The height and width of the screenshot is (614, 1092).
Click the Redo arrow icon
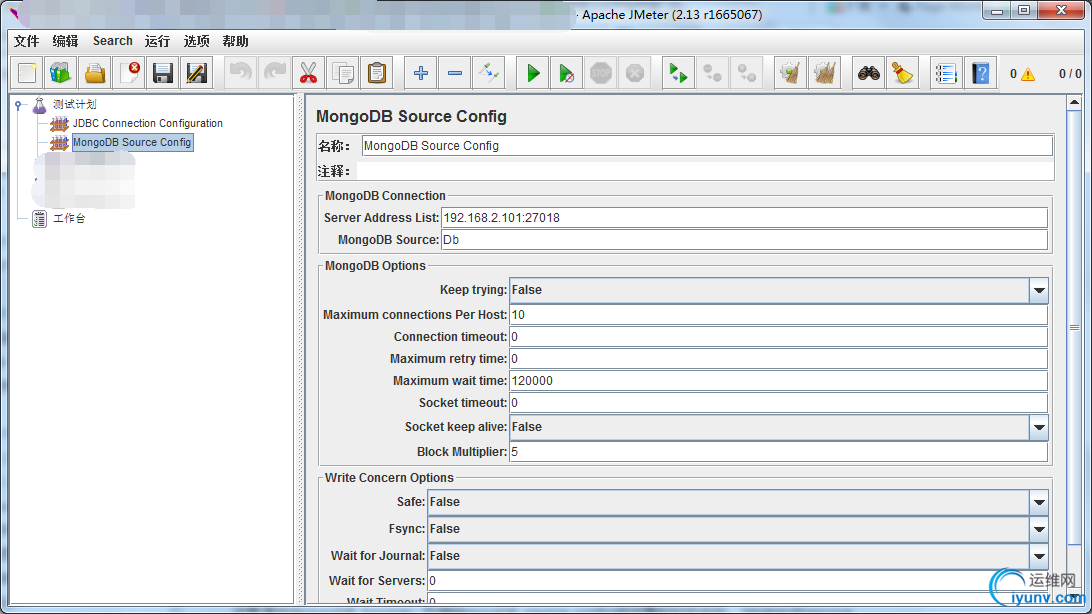coord(274,73)
